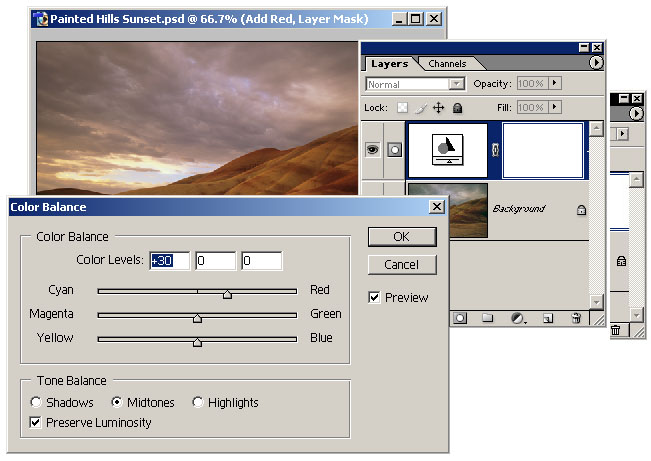
Task: Select the Highlights tone option
Action: pyautogui.click(x=198, y=402)
